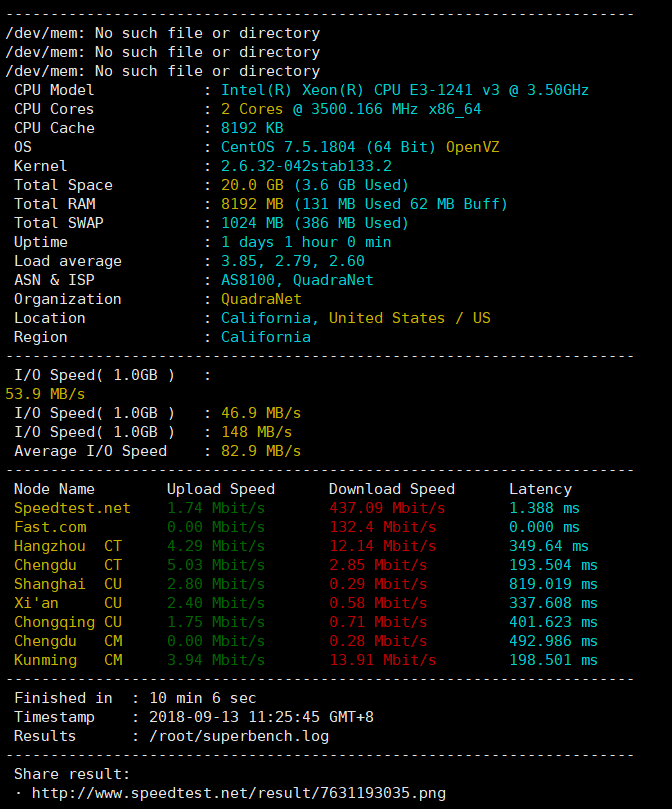This screenshot has height=809, width=672.
Task: Click the Download Speed column header
Action: tap(391, 489)
